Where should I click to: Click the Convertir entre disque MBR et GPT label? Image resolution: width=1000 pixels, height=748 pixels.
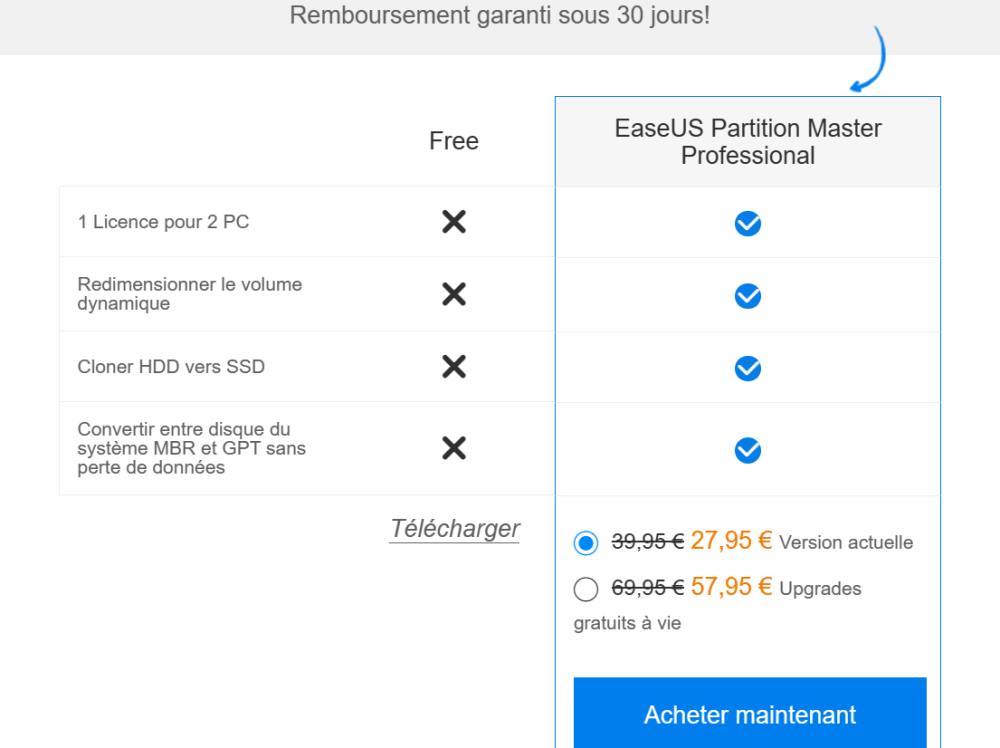click(192, 448)
